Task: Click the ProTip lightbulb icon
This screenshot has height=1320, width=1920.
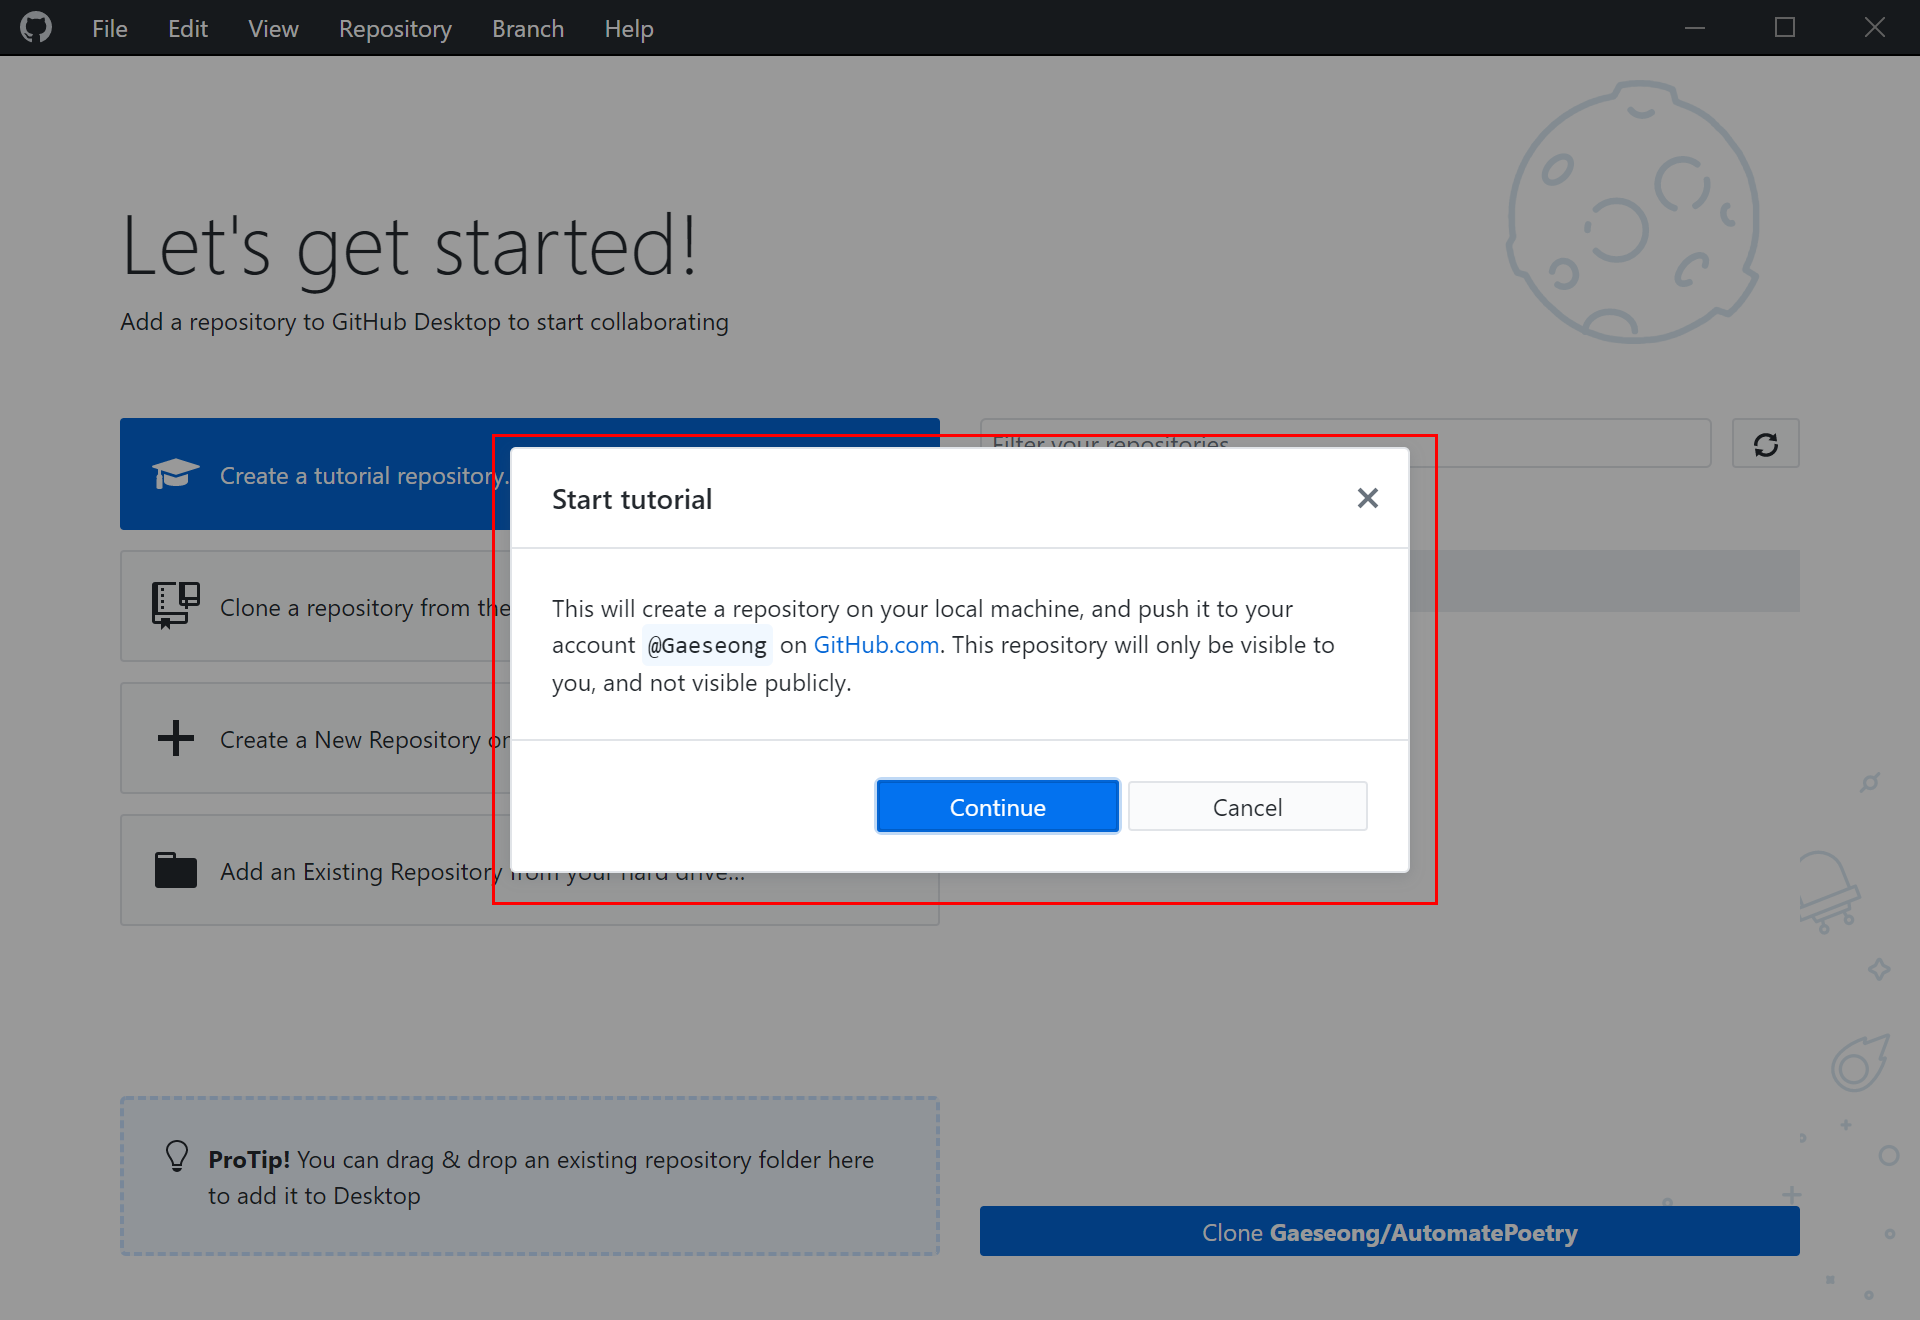Action: coord(177,1156)
